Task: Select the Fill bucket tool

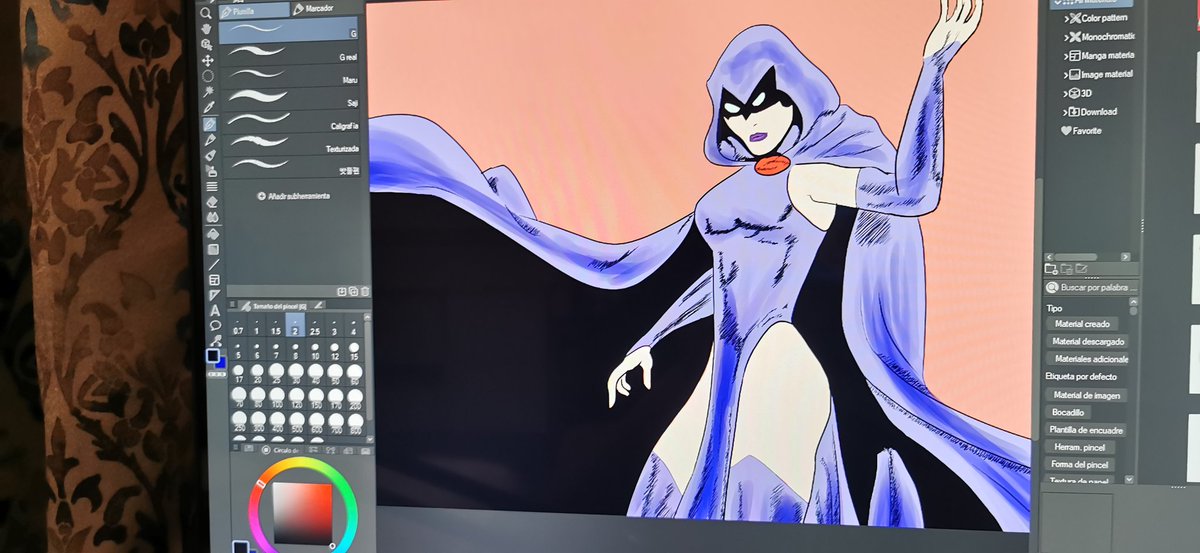Action: click(213, 235)
